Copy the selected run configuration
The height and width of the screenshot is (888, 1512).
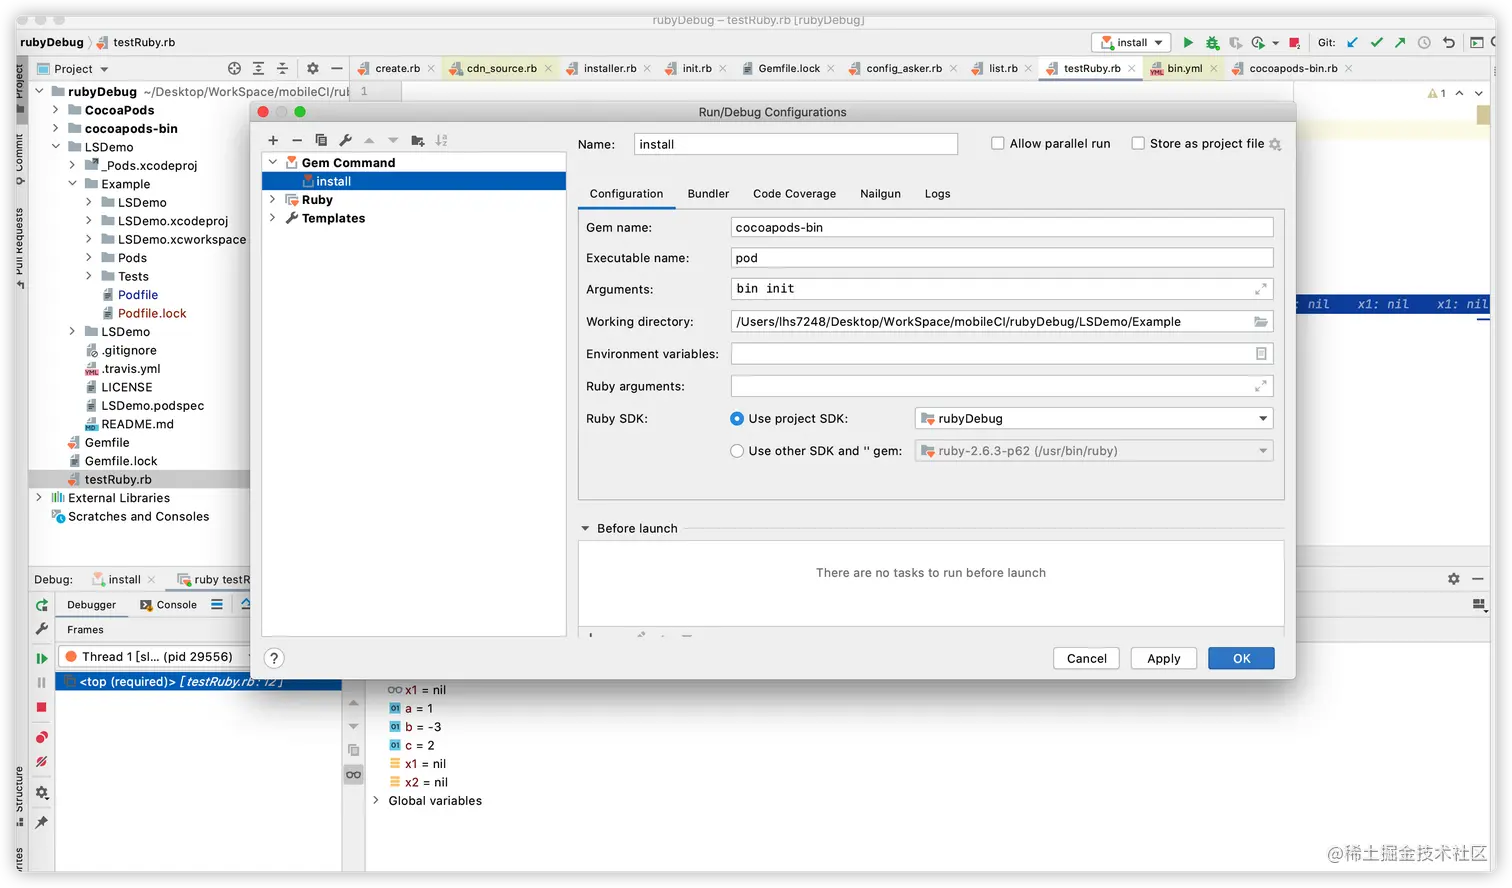[x=321, y=141]
